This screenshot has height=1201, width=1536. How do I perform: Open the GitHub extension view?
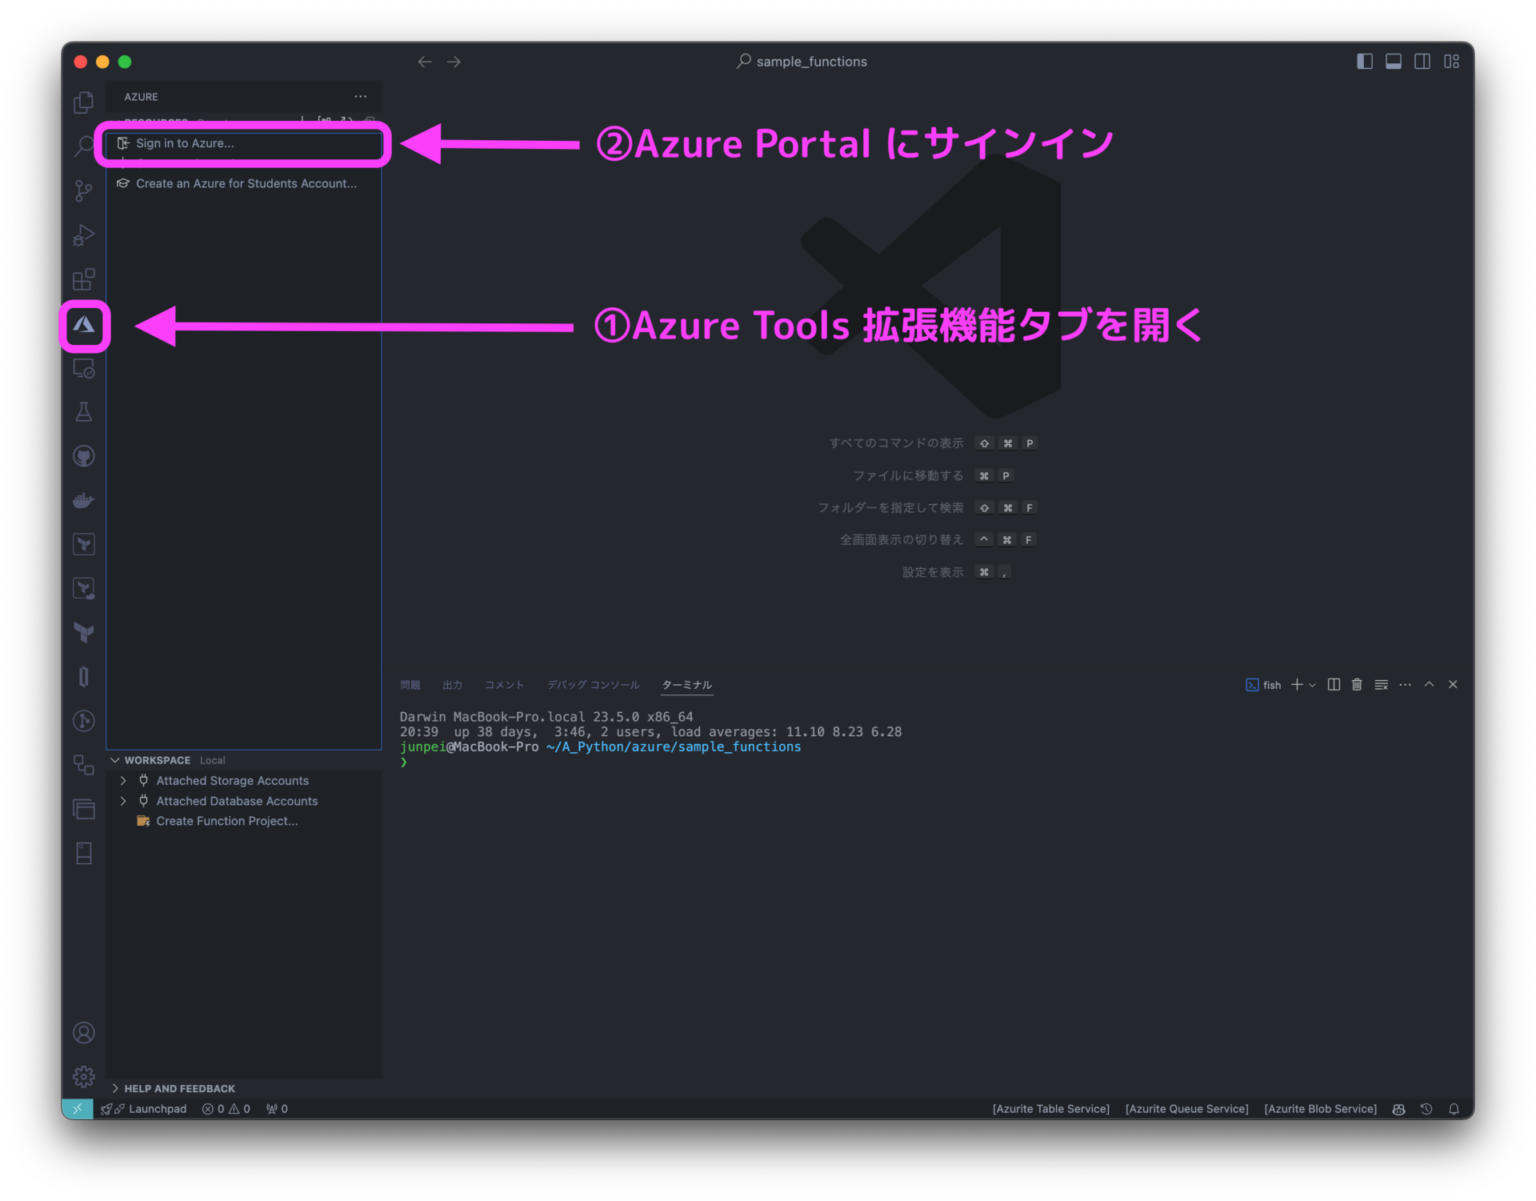tap(83, 456)
